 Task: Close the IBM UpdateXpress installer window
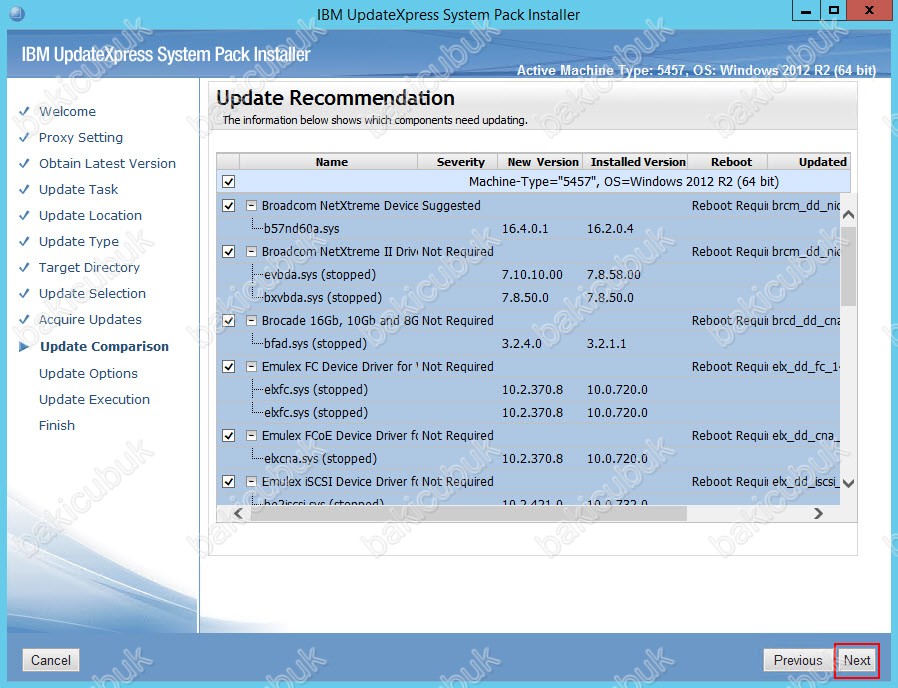coord(869,11)
